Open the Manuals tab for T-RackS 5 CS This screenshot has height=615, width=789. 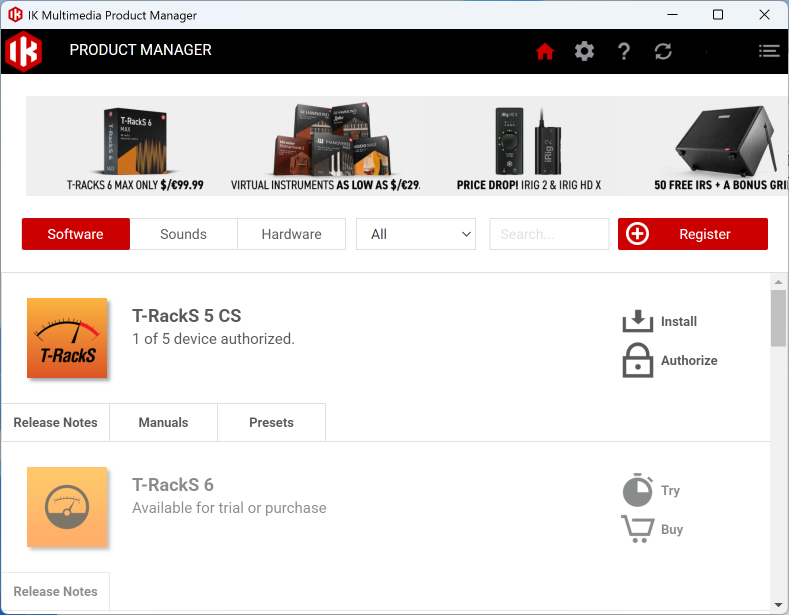(163, 422)
